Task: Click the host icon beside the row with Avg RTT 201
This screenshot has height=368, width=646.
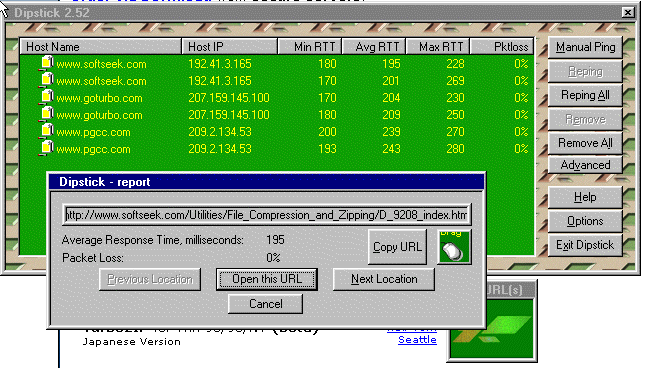Action: pos(47,80)
